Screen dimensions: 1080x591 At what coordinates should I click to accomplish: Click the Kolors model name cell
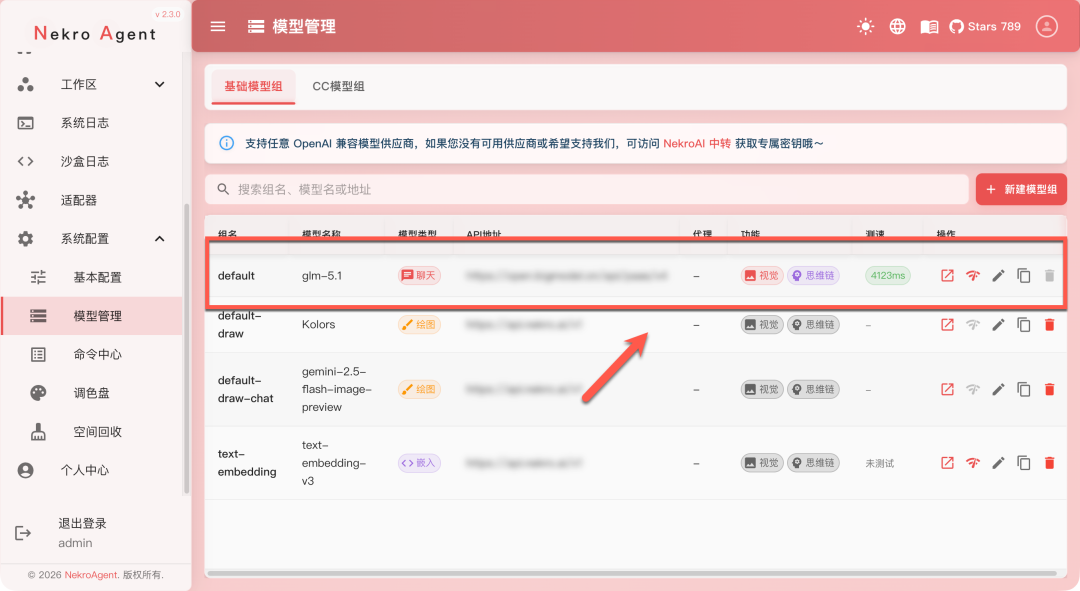[x=318, y=324]
